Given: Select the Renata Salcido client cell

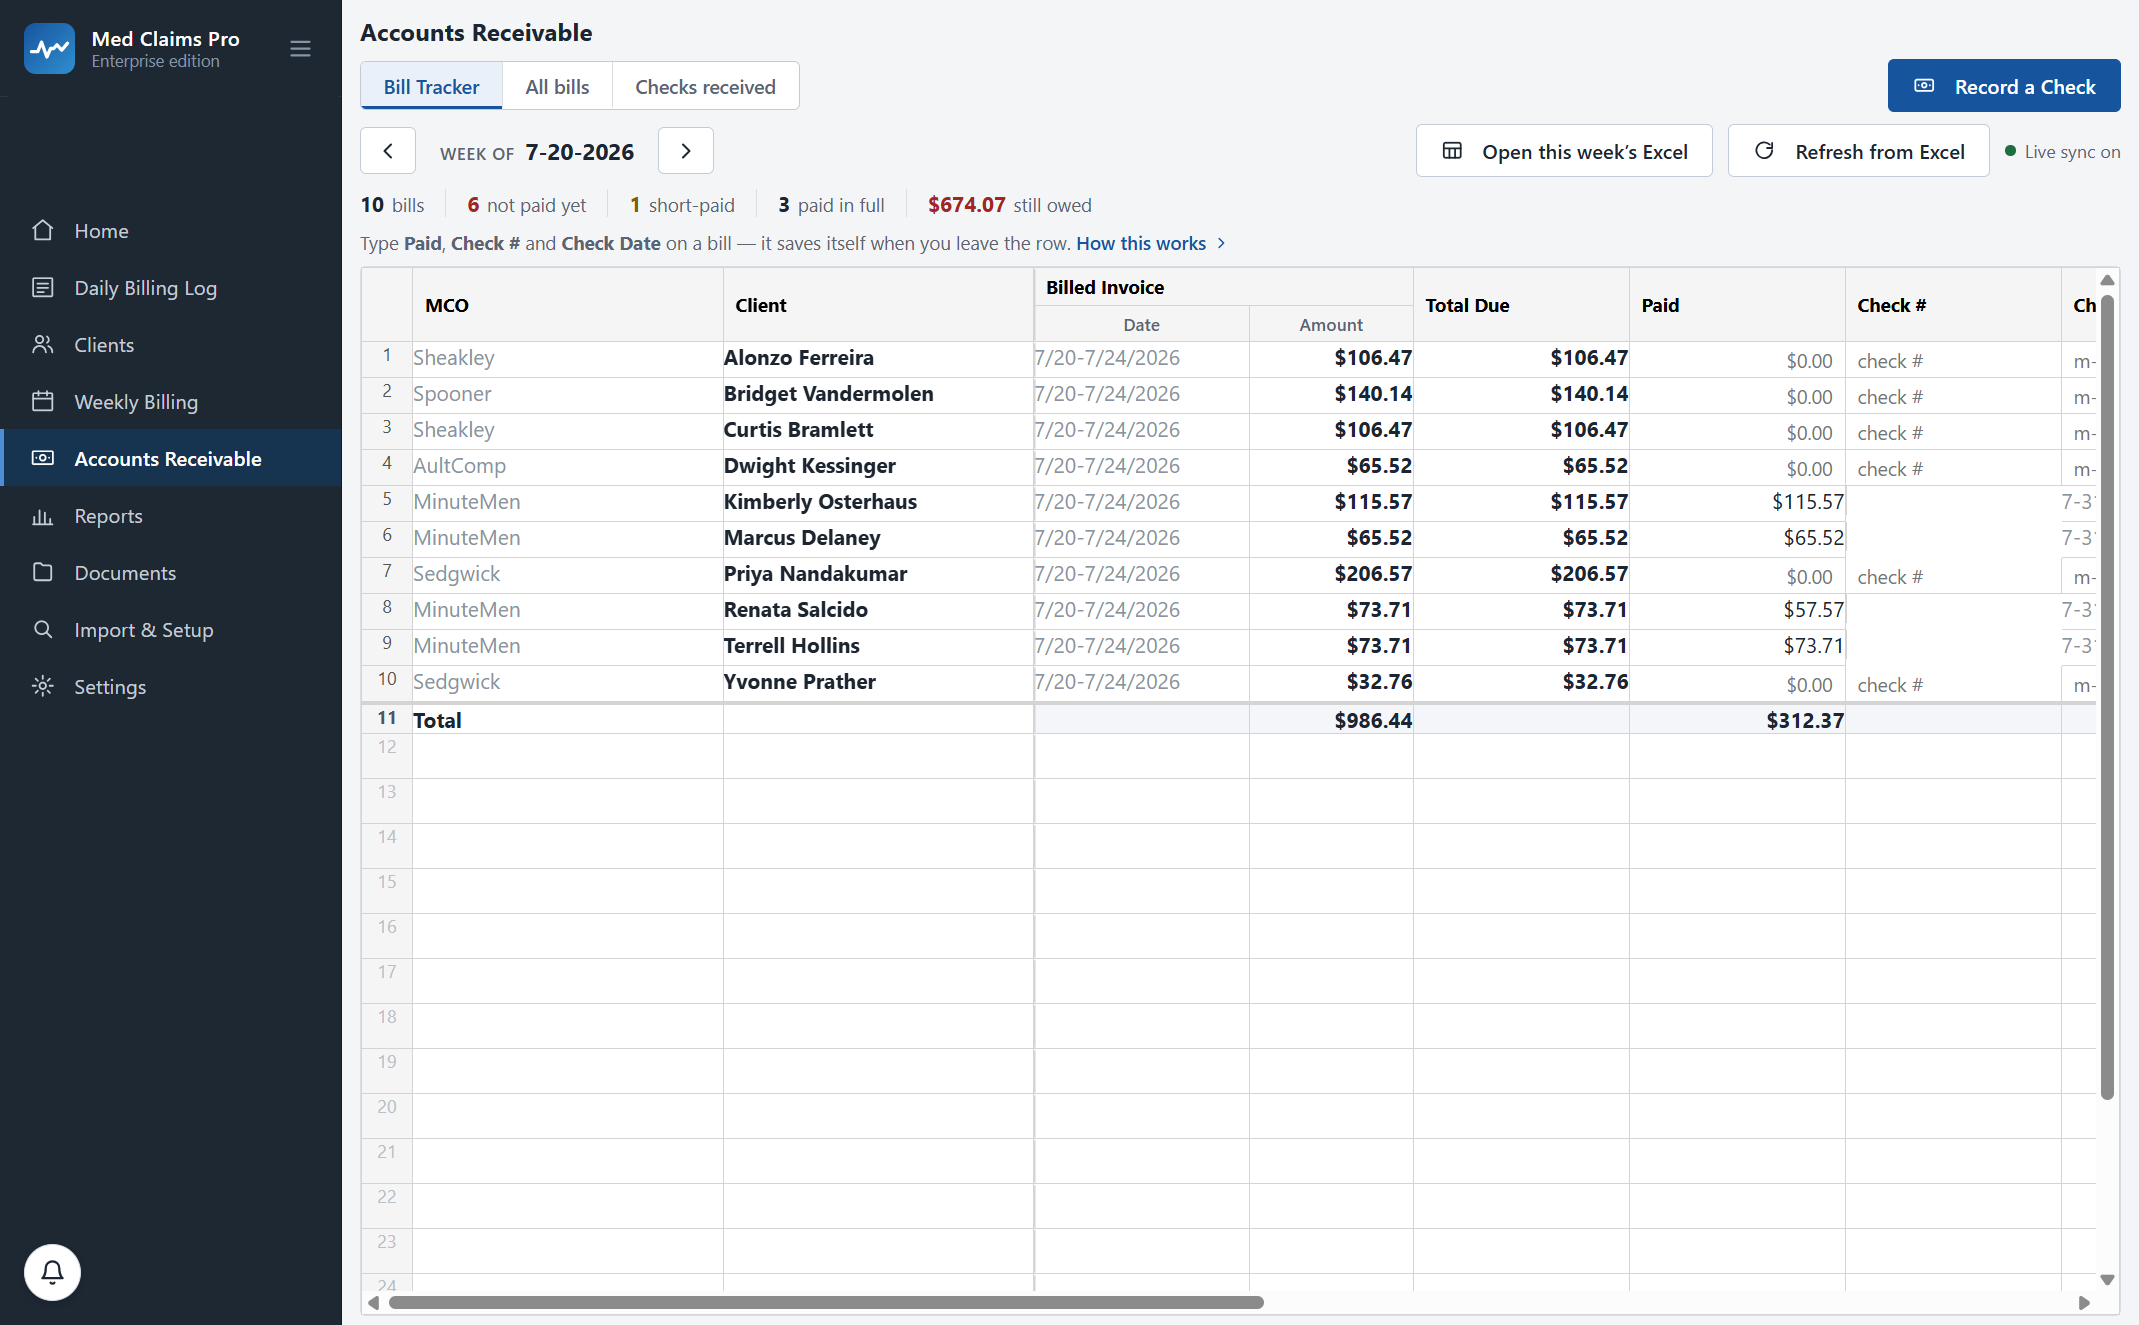Looking at the screenshot, I should tap(878, 610).
